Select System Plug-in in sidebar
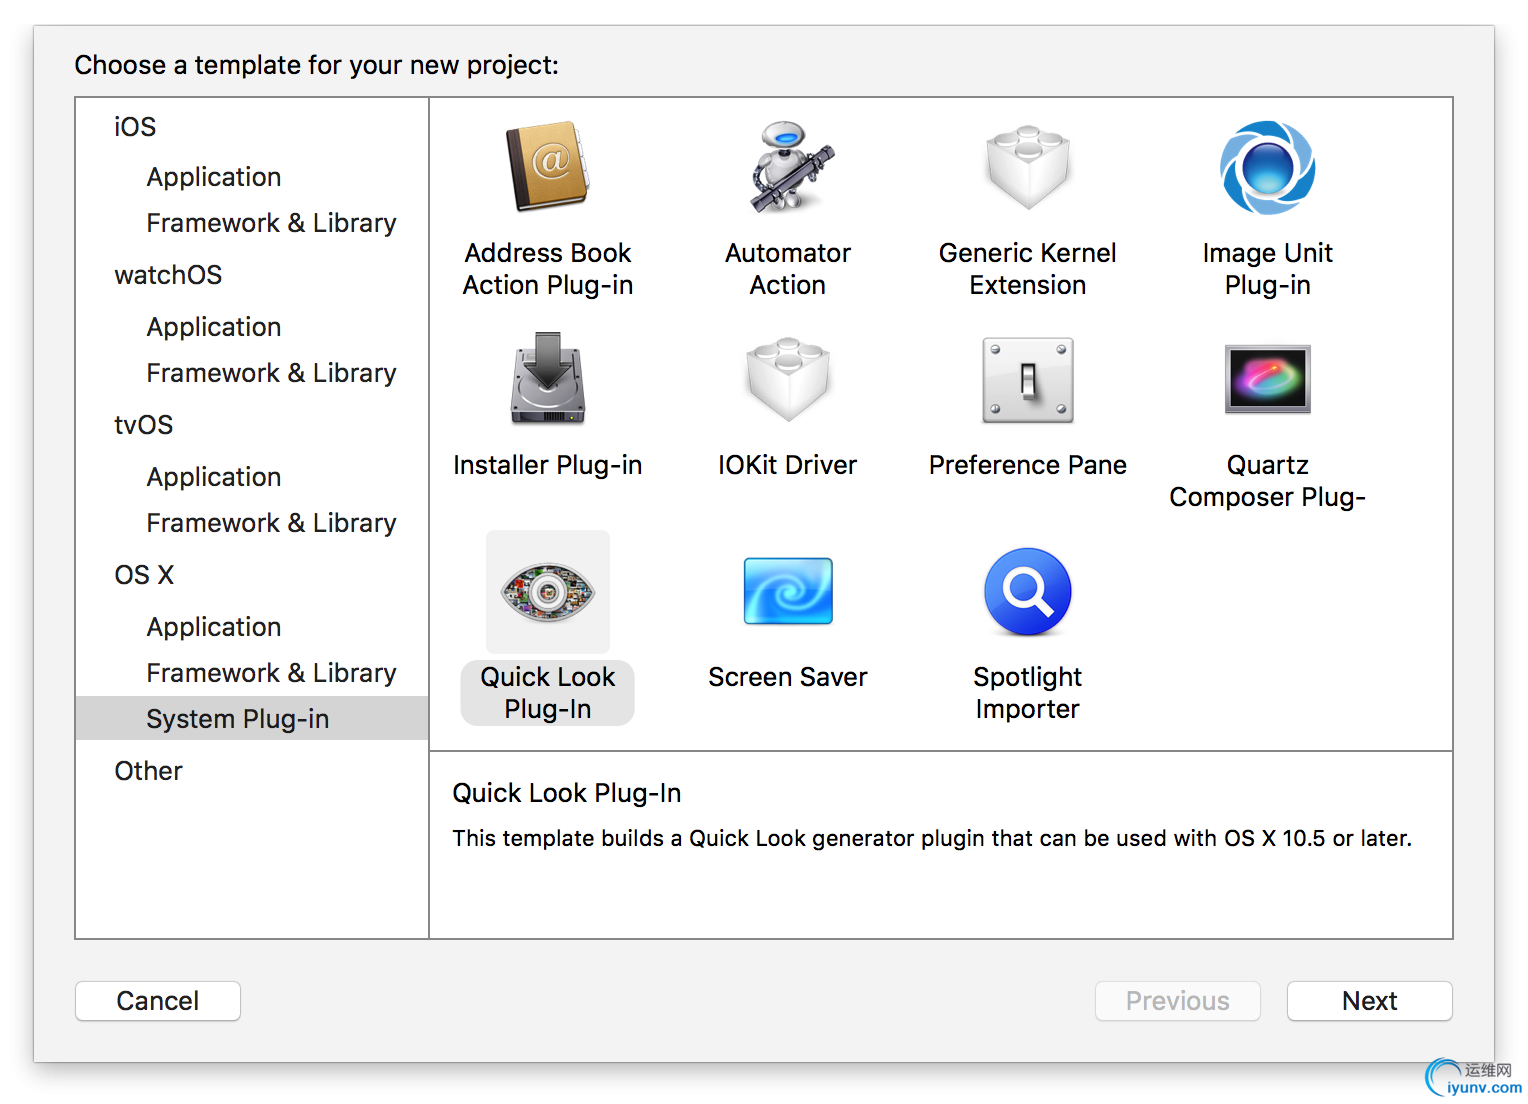 [x=252, y=719]
